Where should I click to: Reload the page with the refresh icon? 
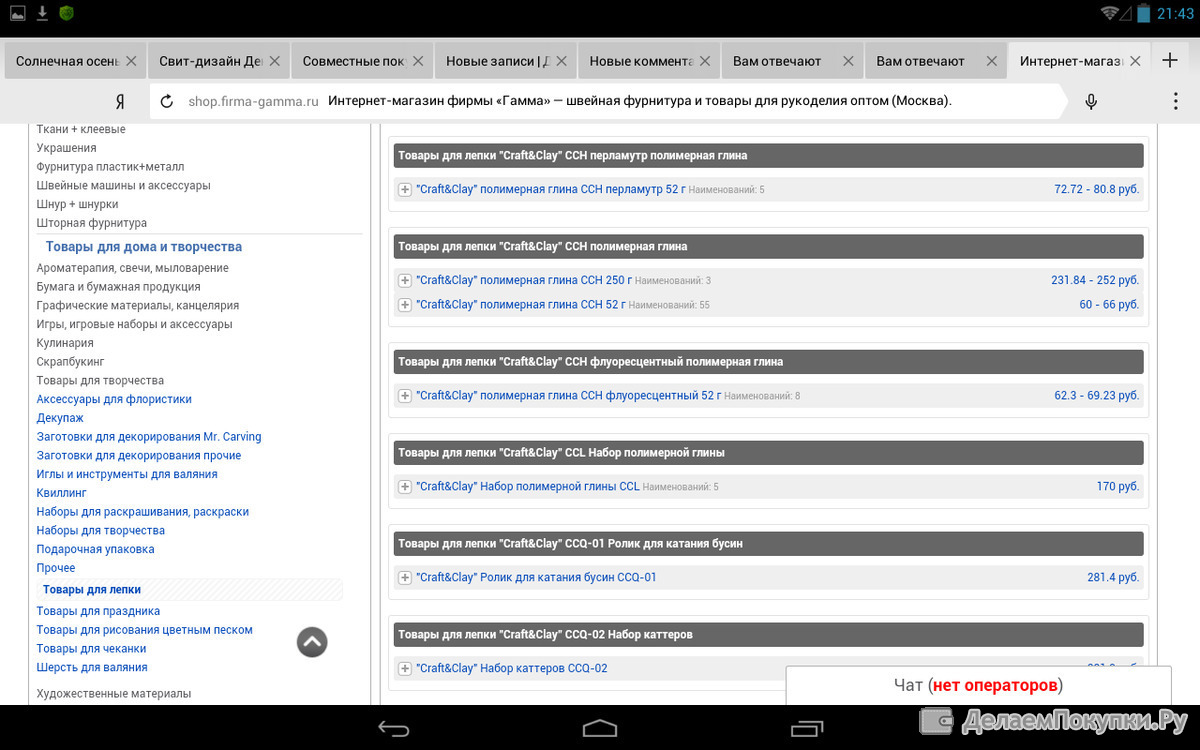tap(167, 101)
